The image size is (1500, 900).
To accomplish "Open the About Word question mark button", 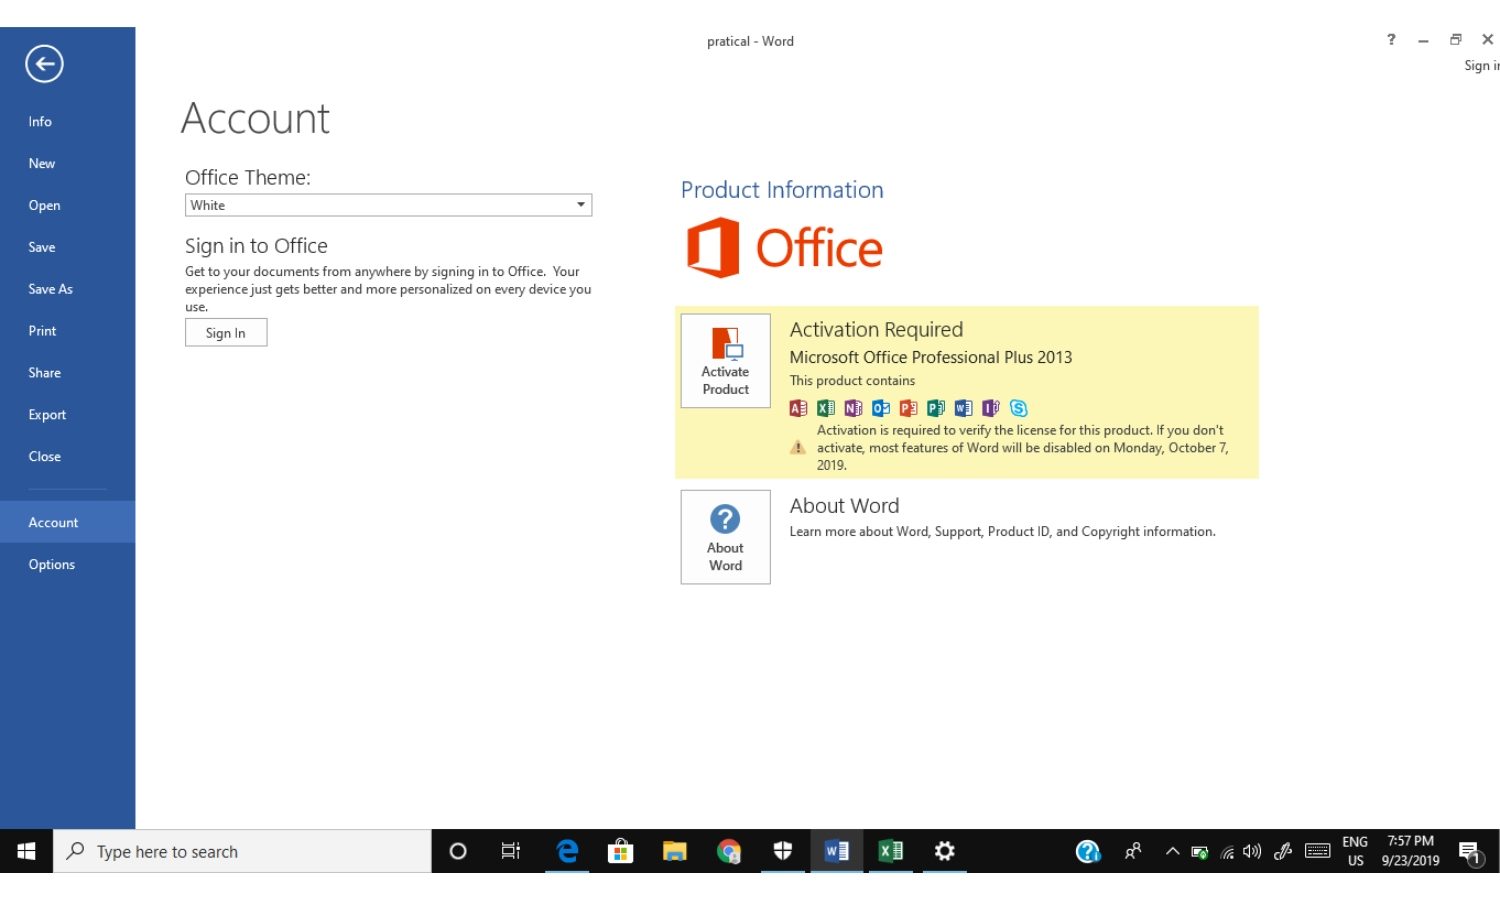I will [725, 537].
